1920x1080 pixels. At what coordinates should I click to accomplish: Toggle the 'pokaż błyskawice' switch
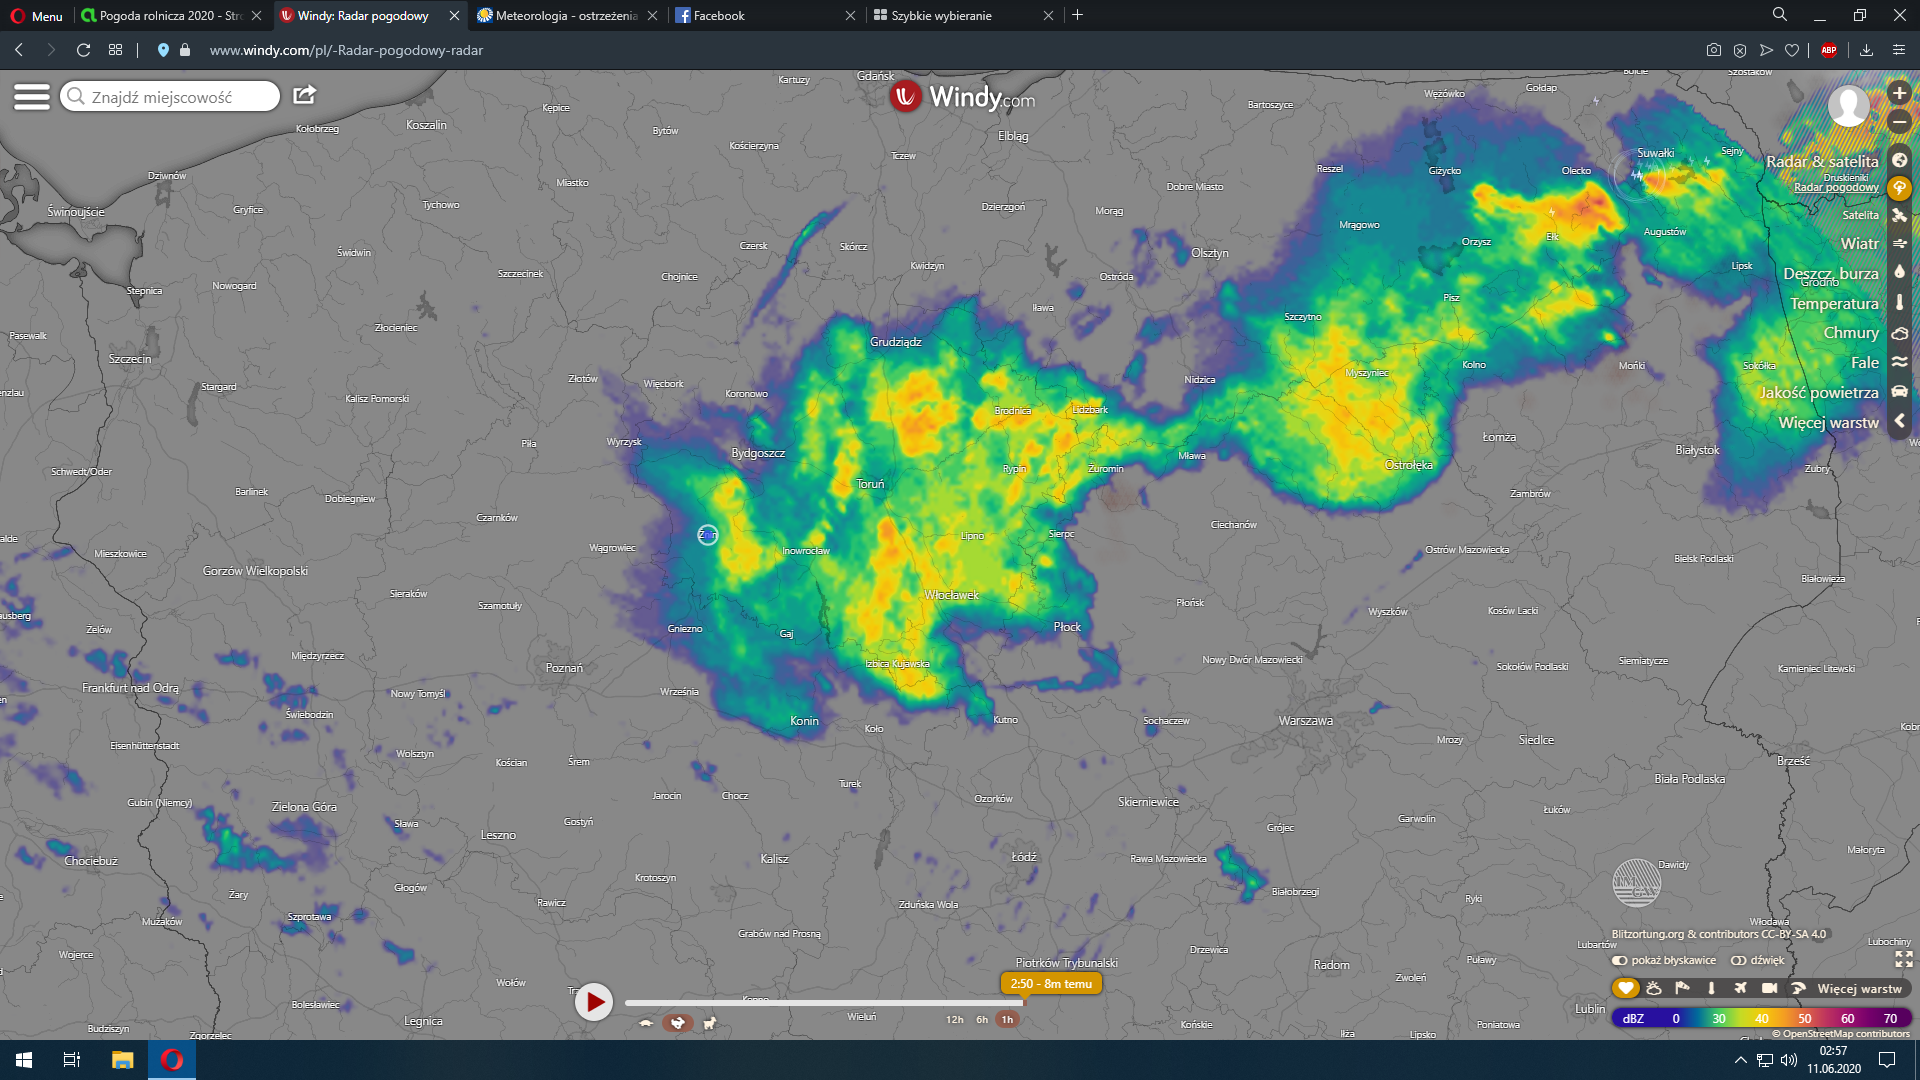click(1620, 960)
